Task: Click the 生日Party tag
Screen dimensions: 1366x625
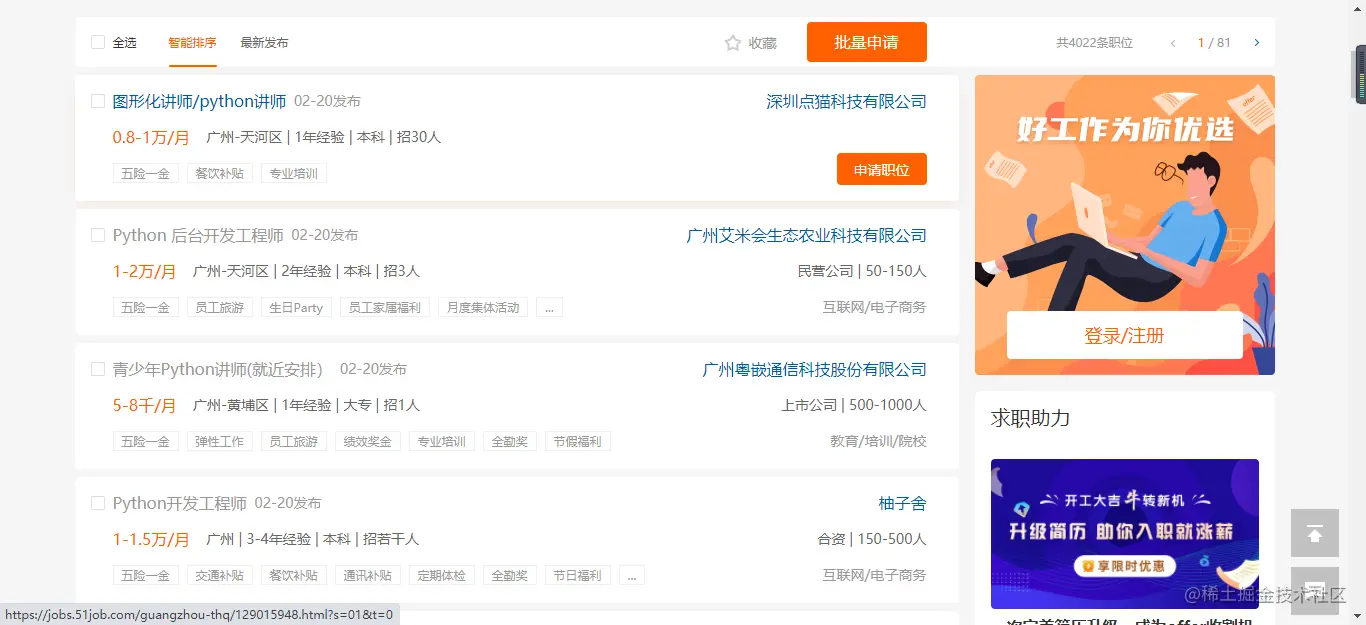Action: pyautogui.click(x=296, y=307)
